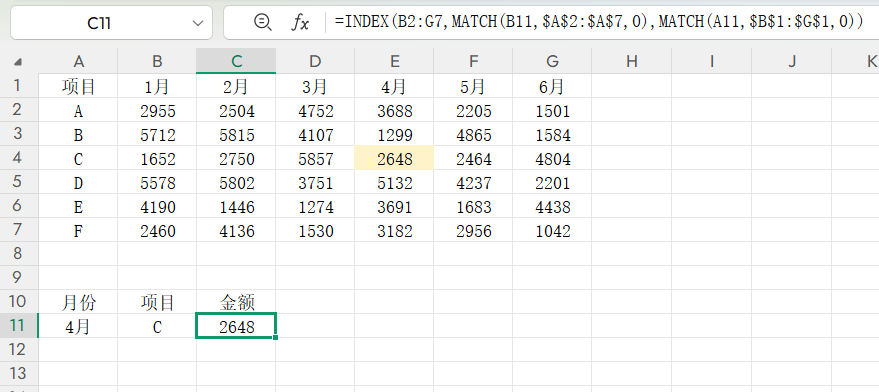Click project label D in column A
Image resolution: width=879 pixels, height=392 pixels.
(78, 182)
